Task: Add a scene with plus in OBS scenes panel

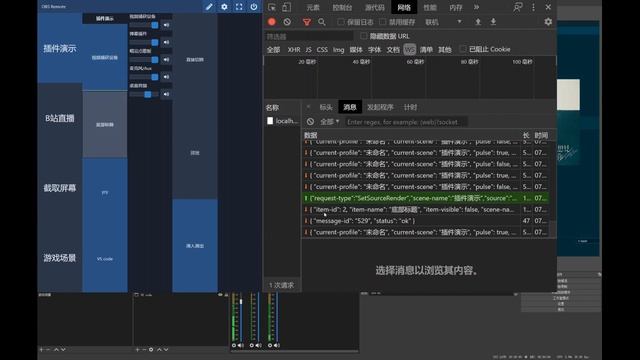Action: click(41, 349)
